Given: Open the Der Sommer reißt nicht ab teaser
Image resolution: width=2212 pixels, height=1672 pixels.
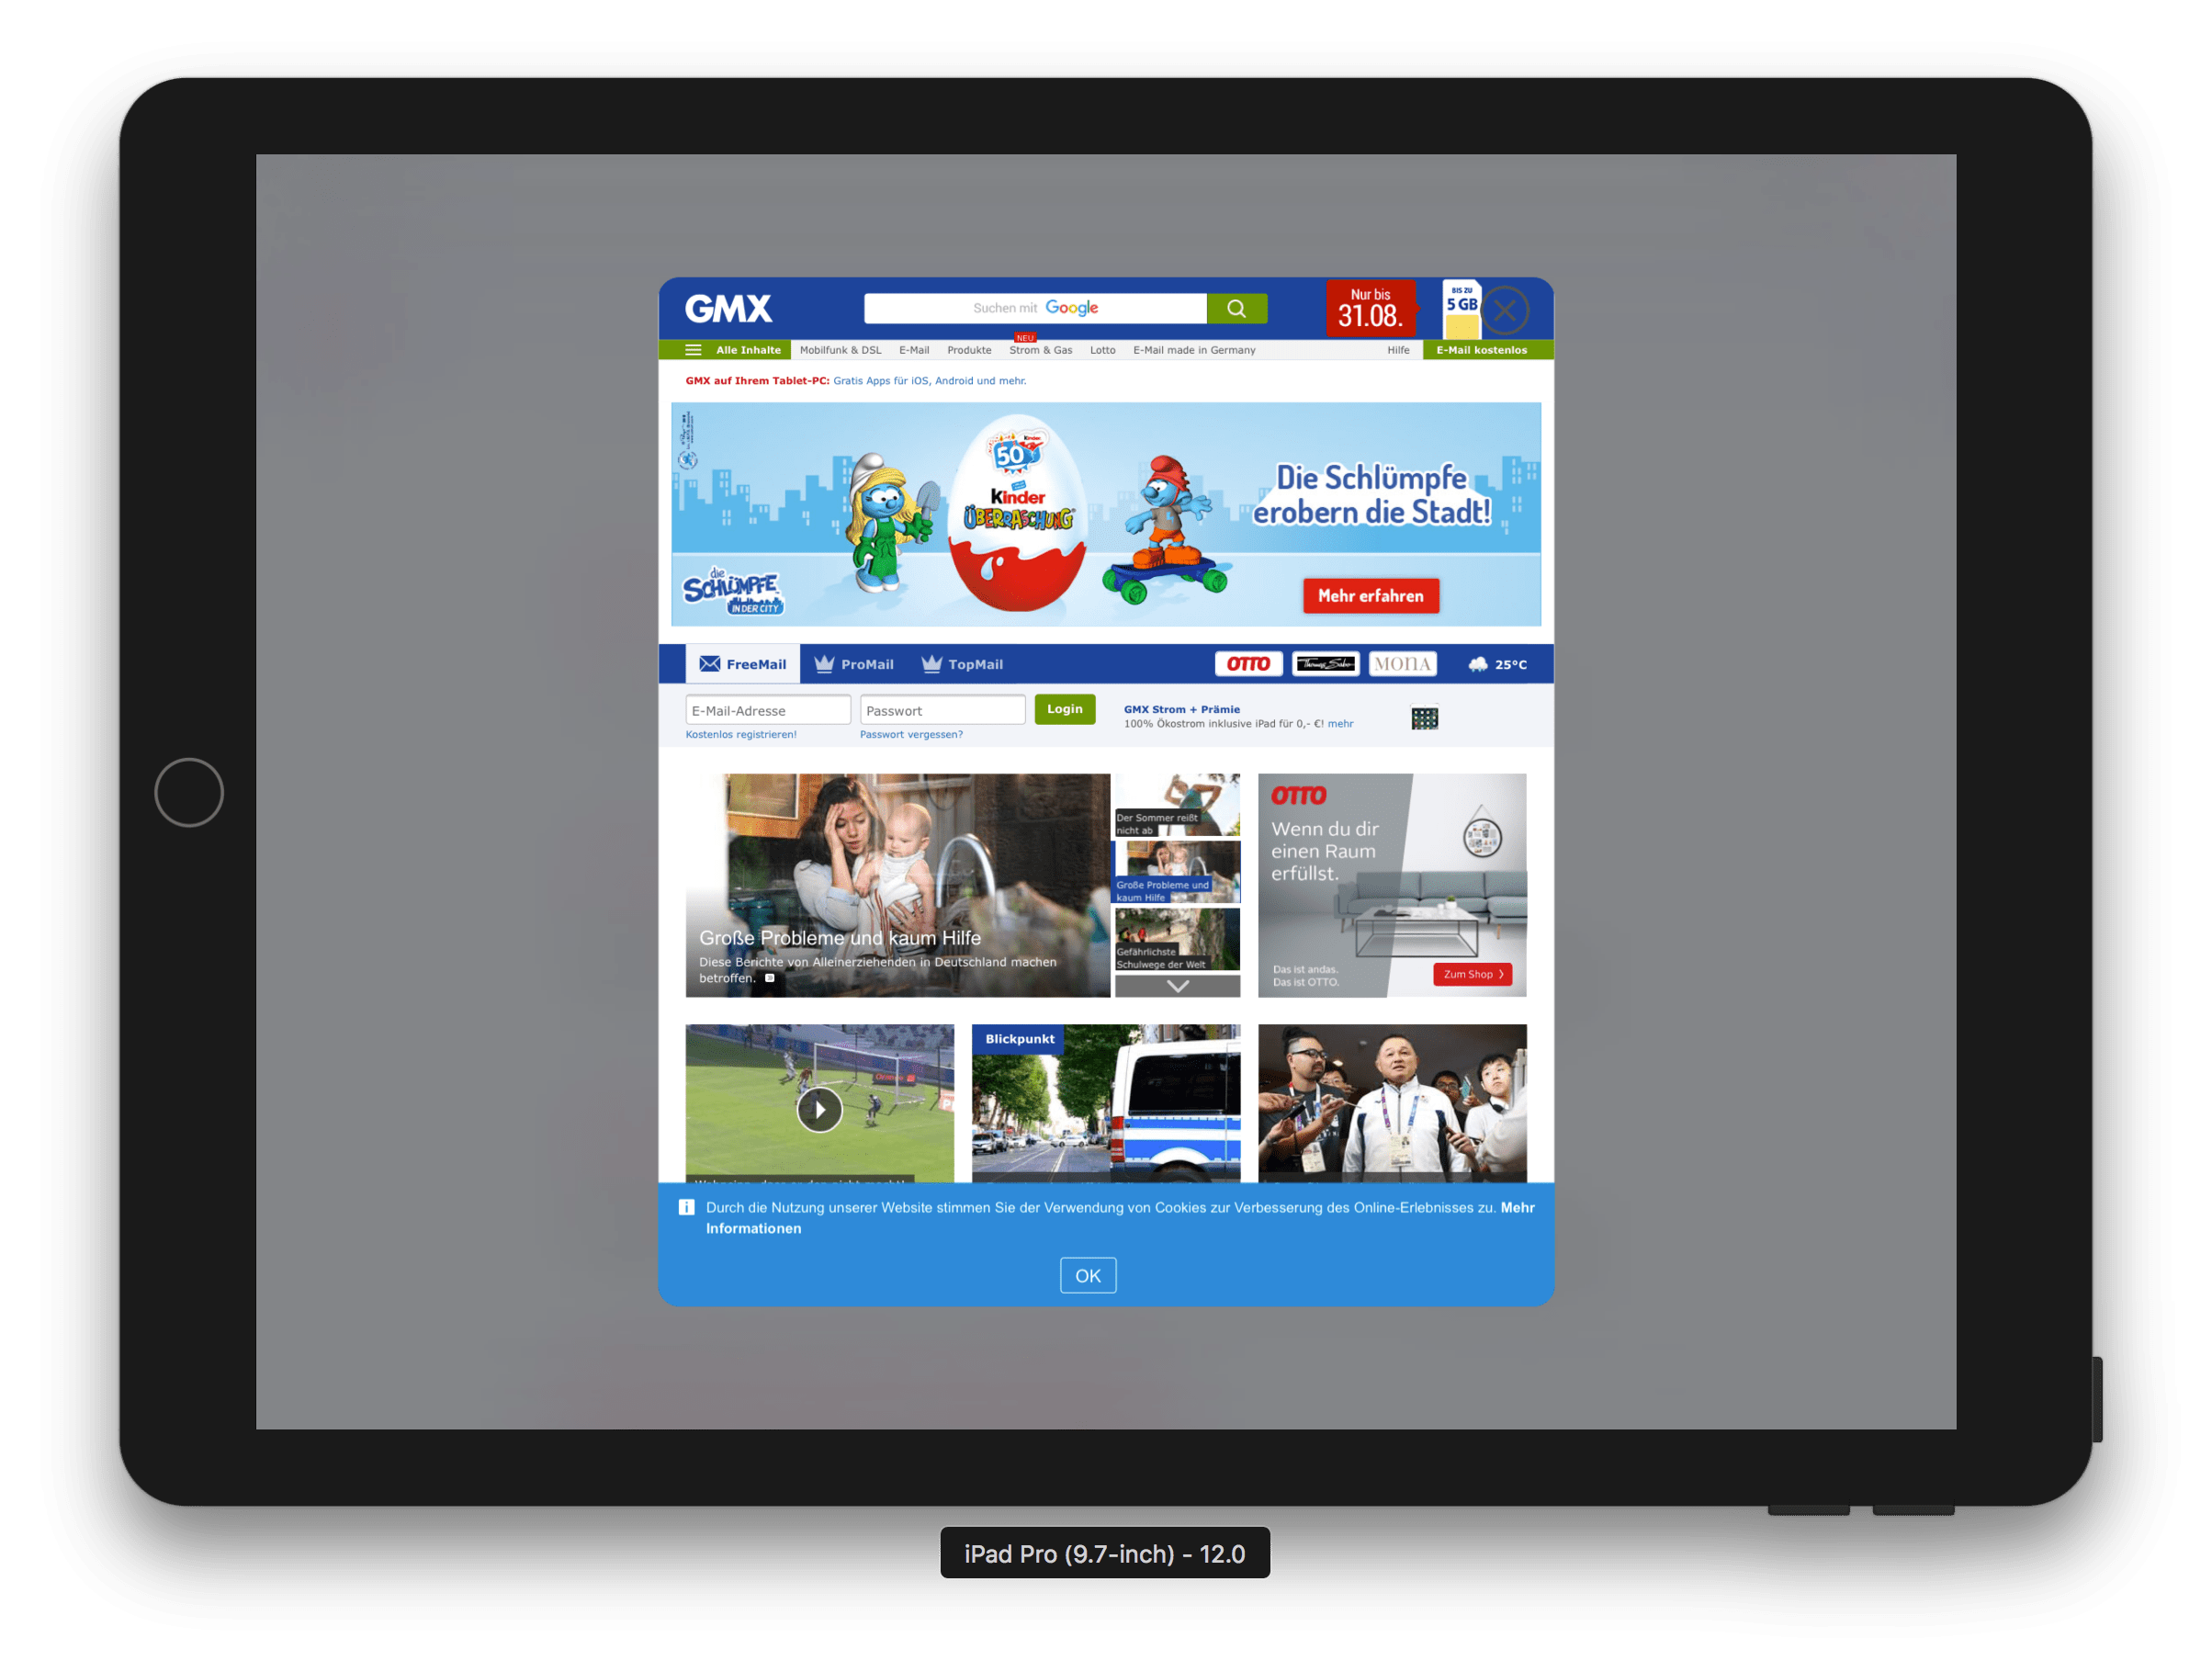Looking at the screenshot, I should click(x=1178, y=804).
